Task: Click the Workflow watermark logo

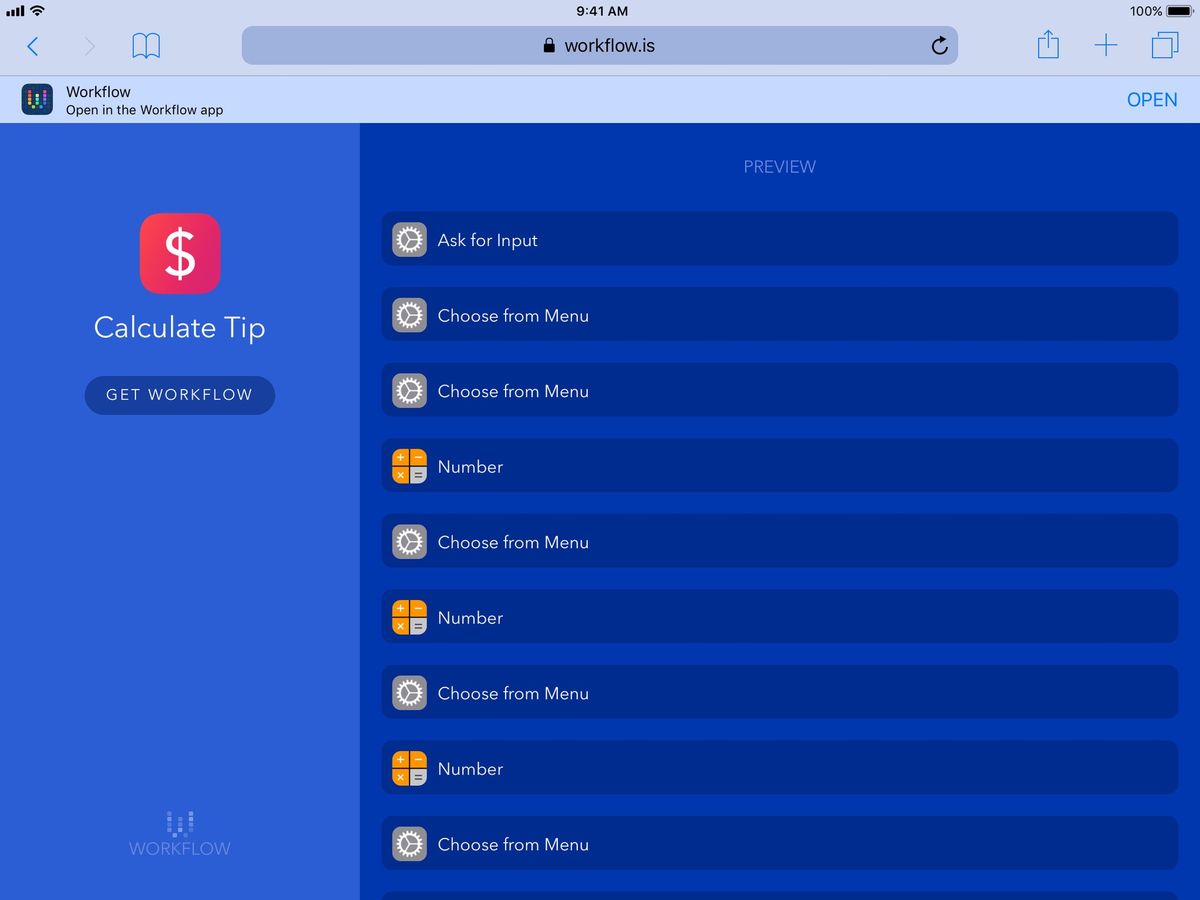Action: (180, 832)
